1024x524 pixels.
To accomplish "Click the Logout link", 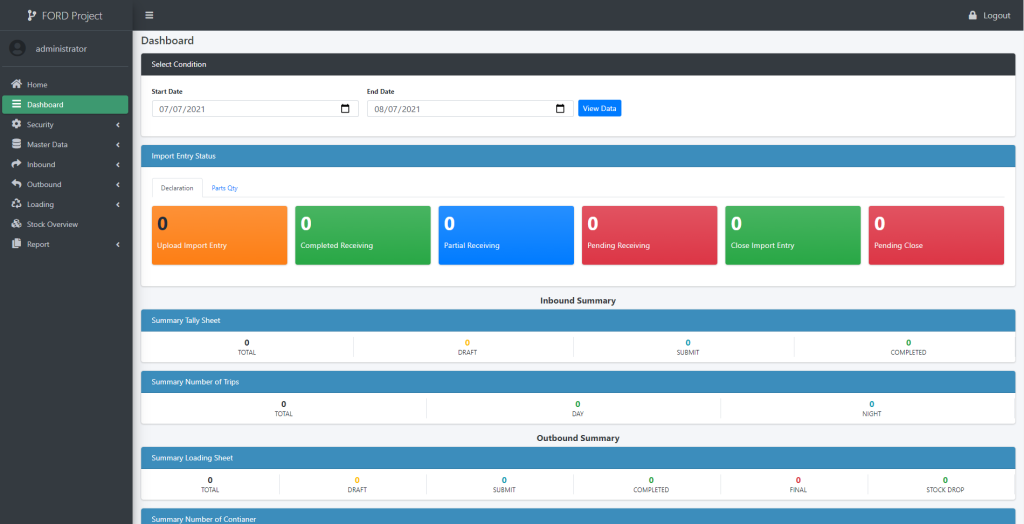I will pyautogui.click(x=989, y=16).
